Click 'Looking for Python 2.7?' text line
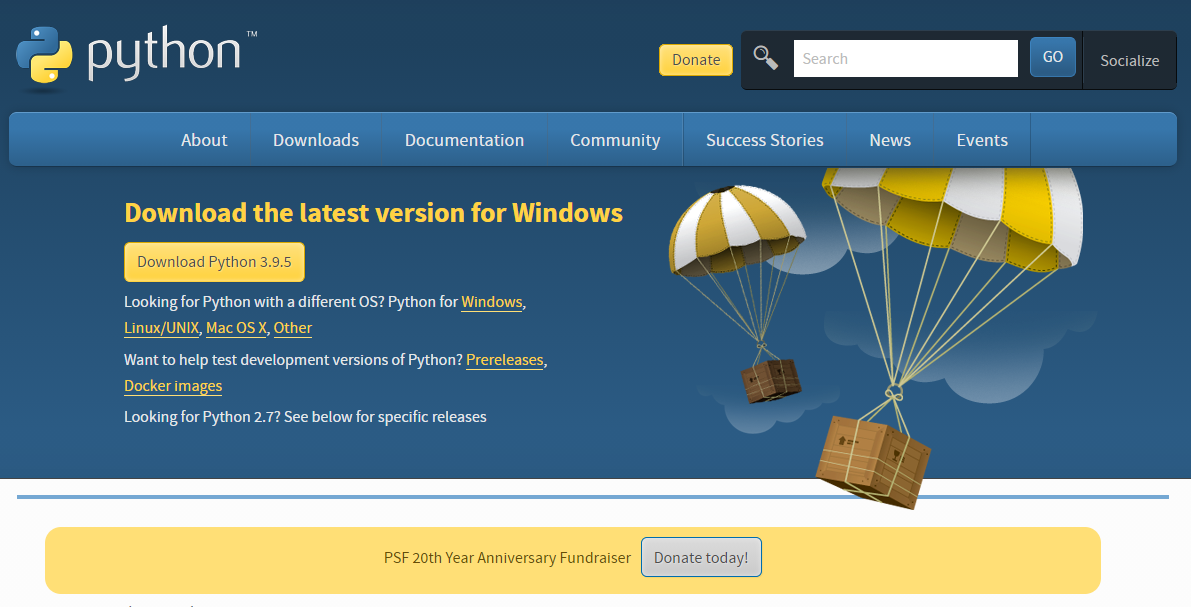 tap(305, 417)
